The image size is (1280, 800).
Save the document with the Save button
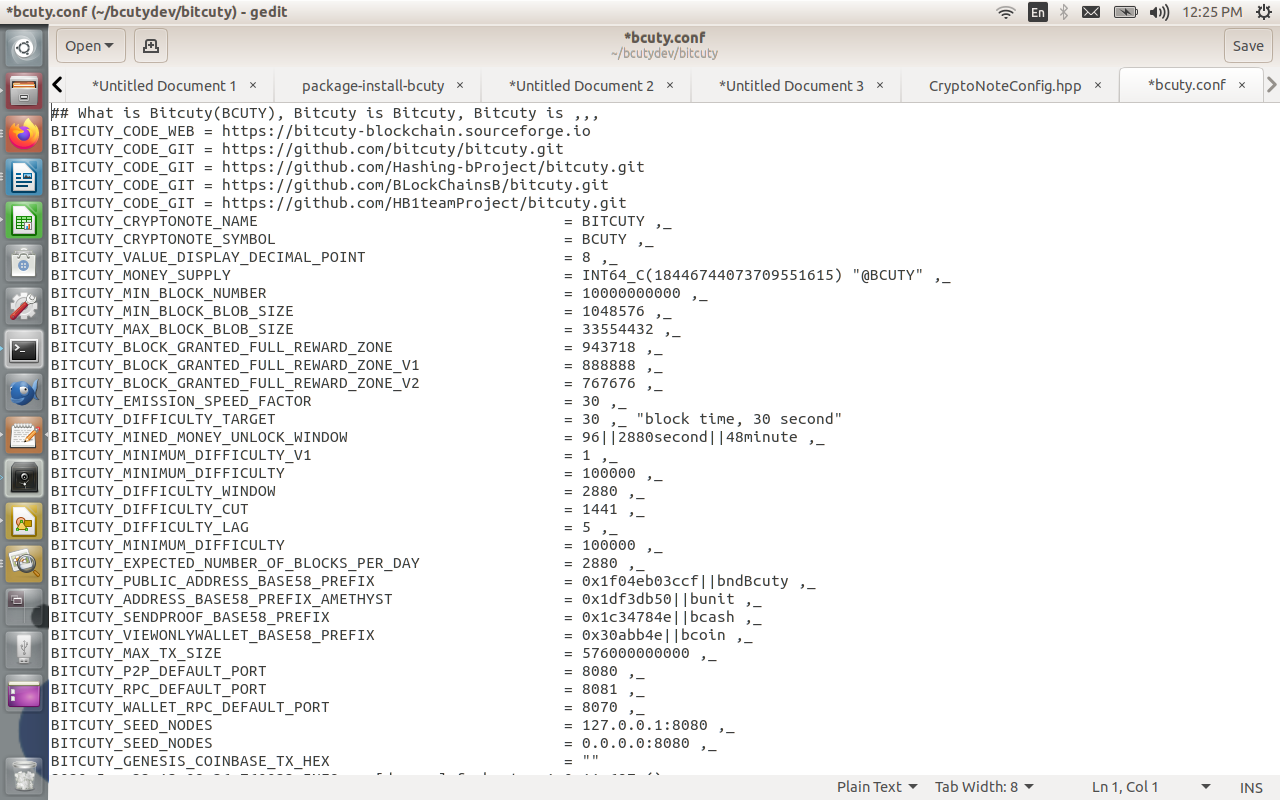[1248, 45]
